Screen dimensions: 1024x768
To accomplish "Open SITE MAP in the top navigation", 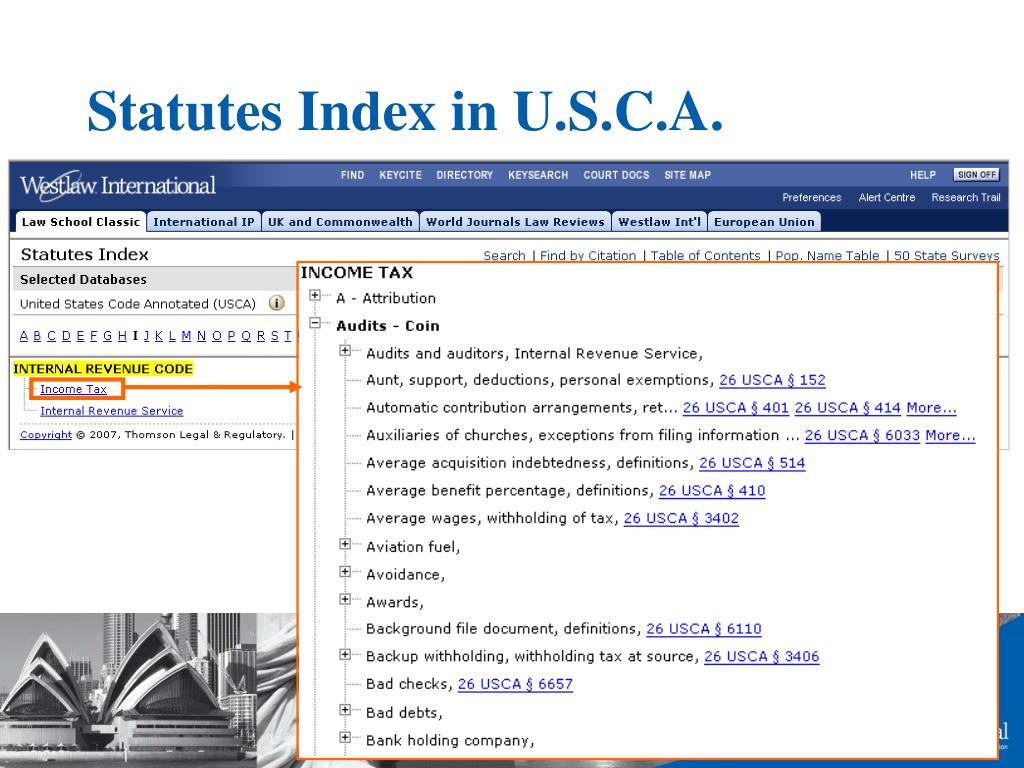I will pos(687,175).
